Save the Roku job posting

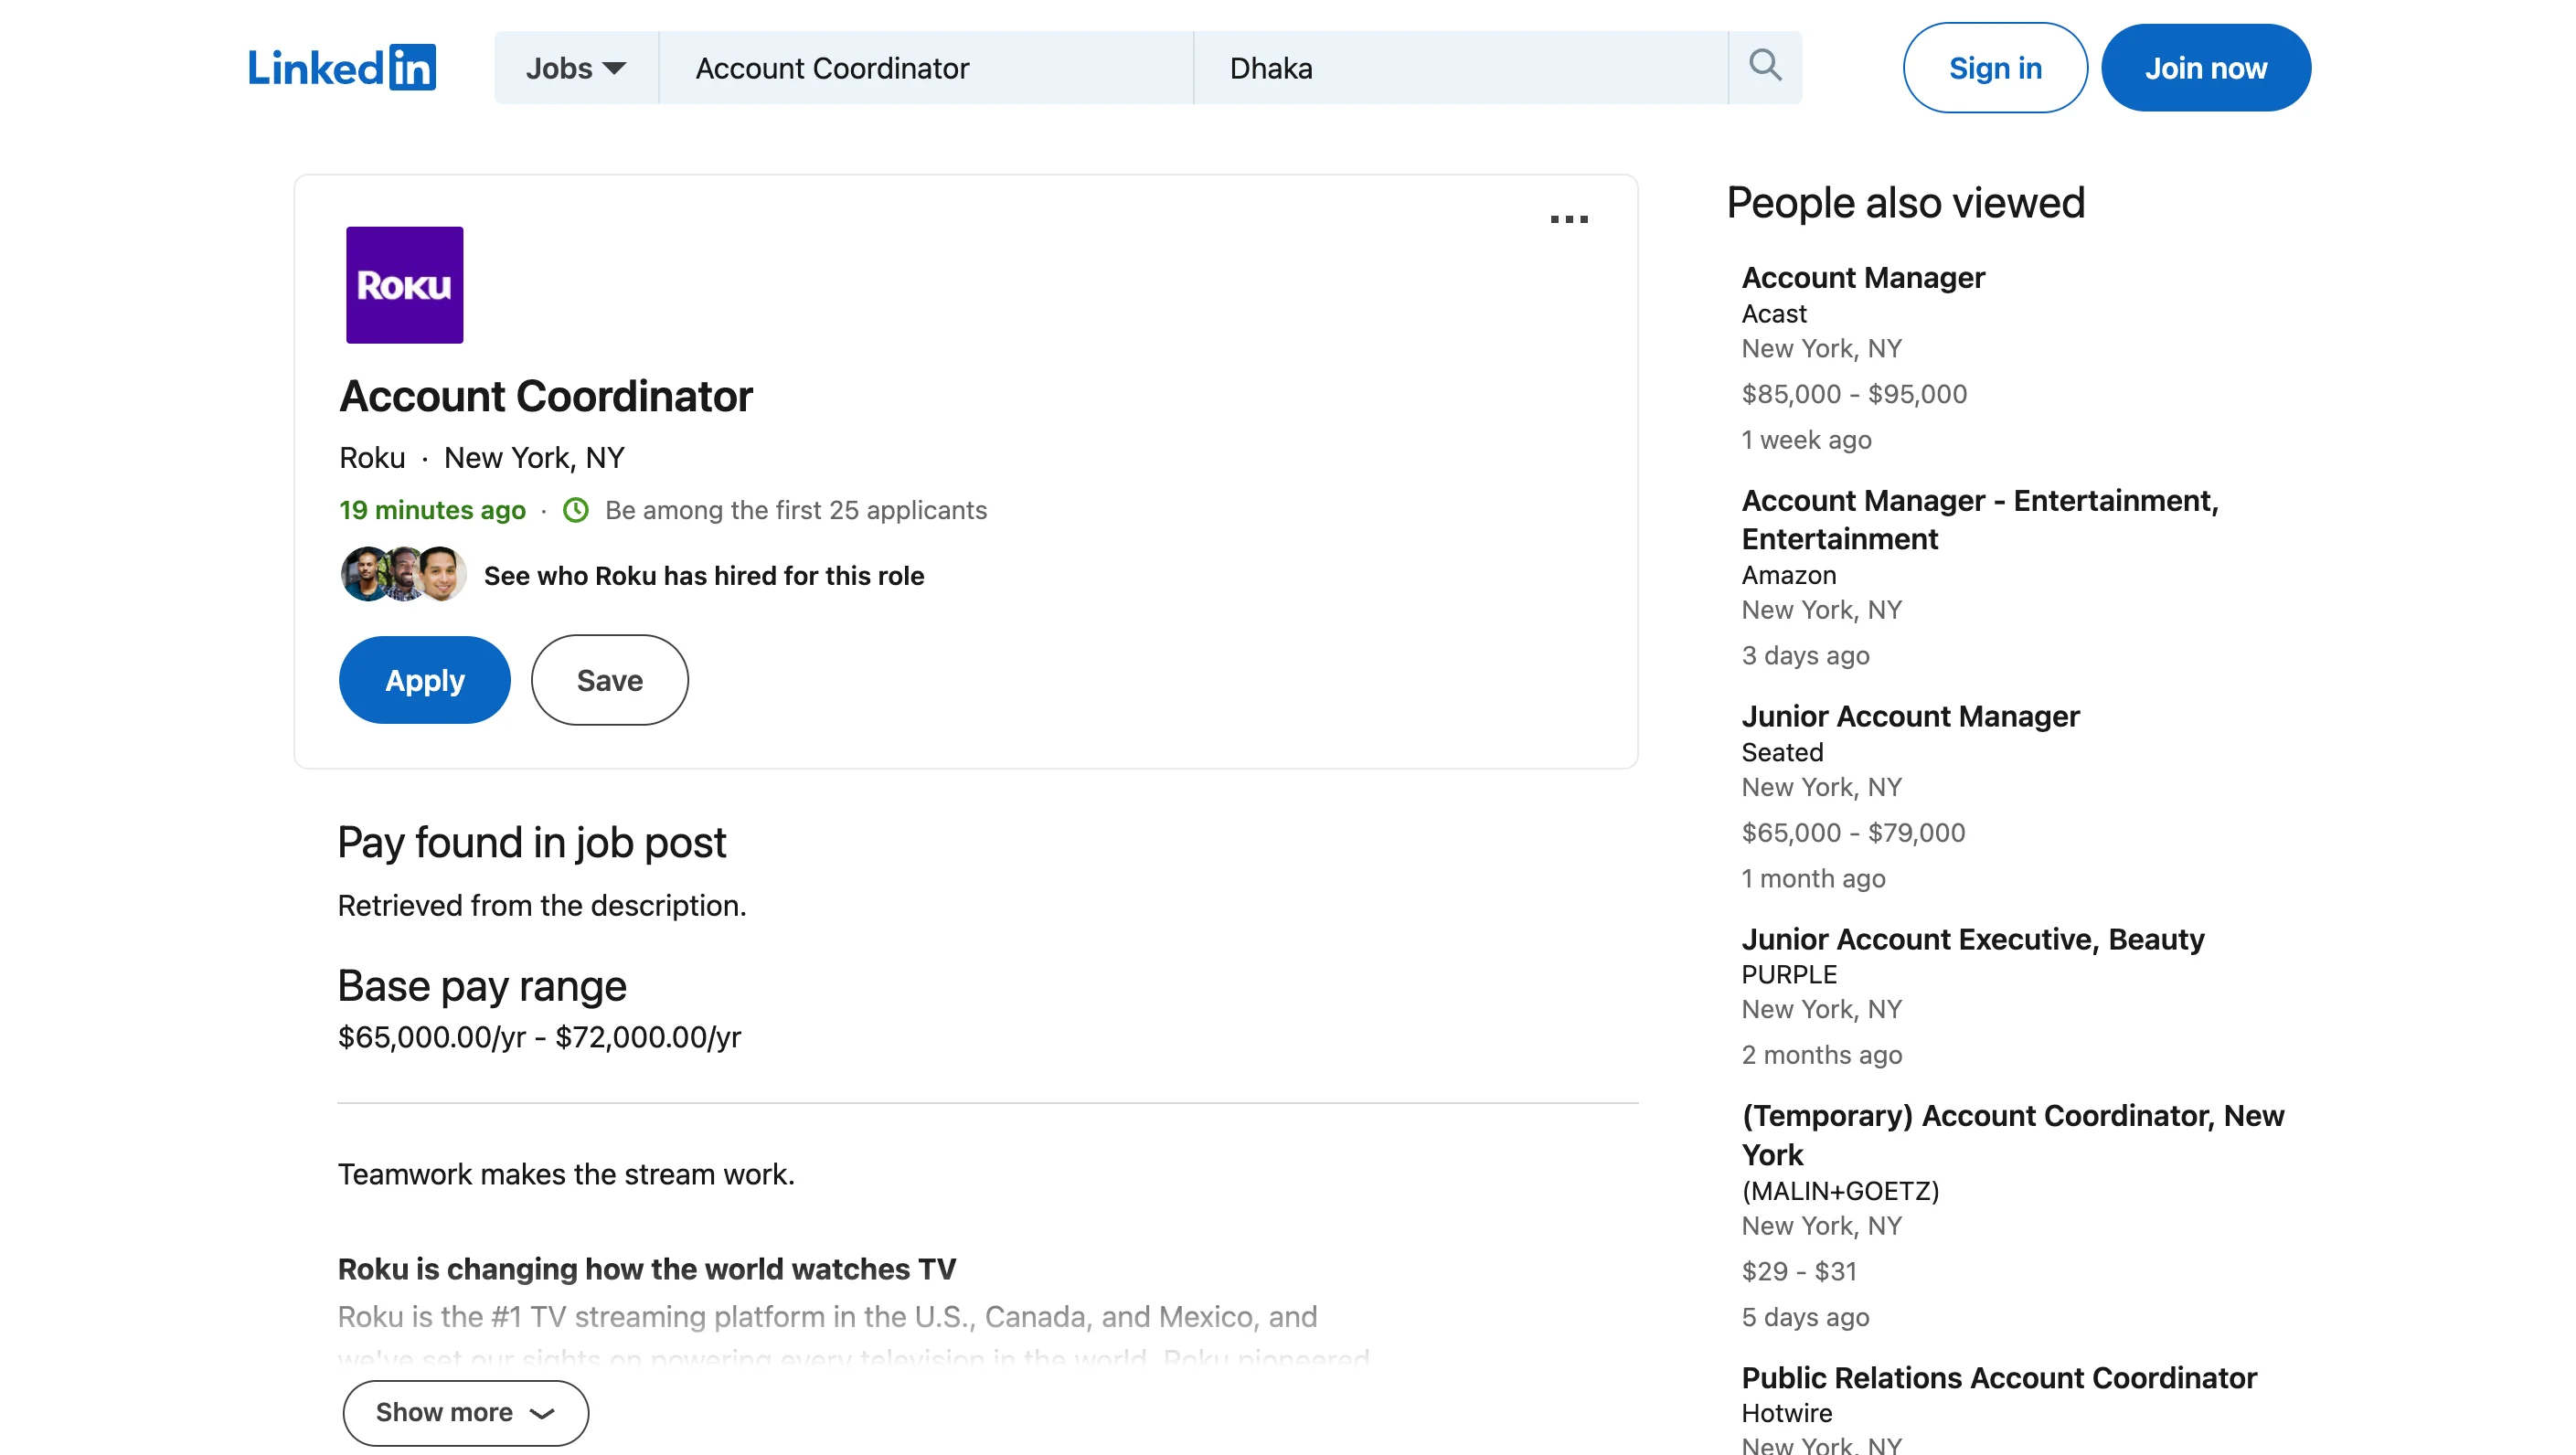pos(609,679)
